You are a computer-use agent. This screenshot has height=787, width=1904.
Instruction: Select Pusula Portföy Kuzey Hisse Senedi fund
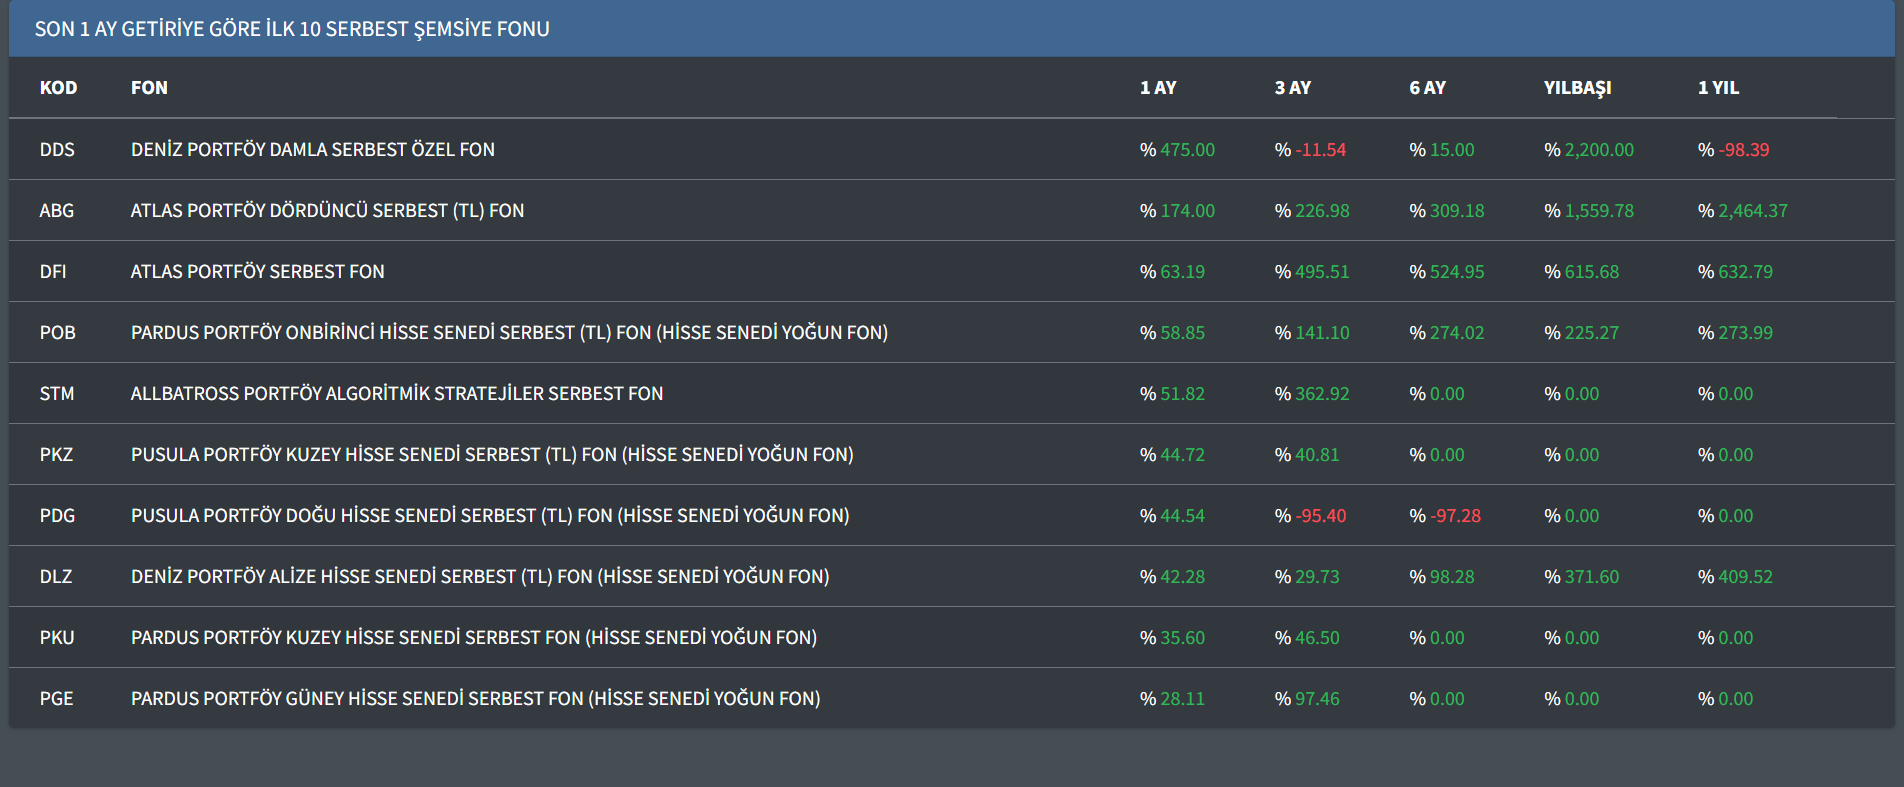pyautogui.click(x=492, y=455)
